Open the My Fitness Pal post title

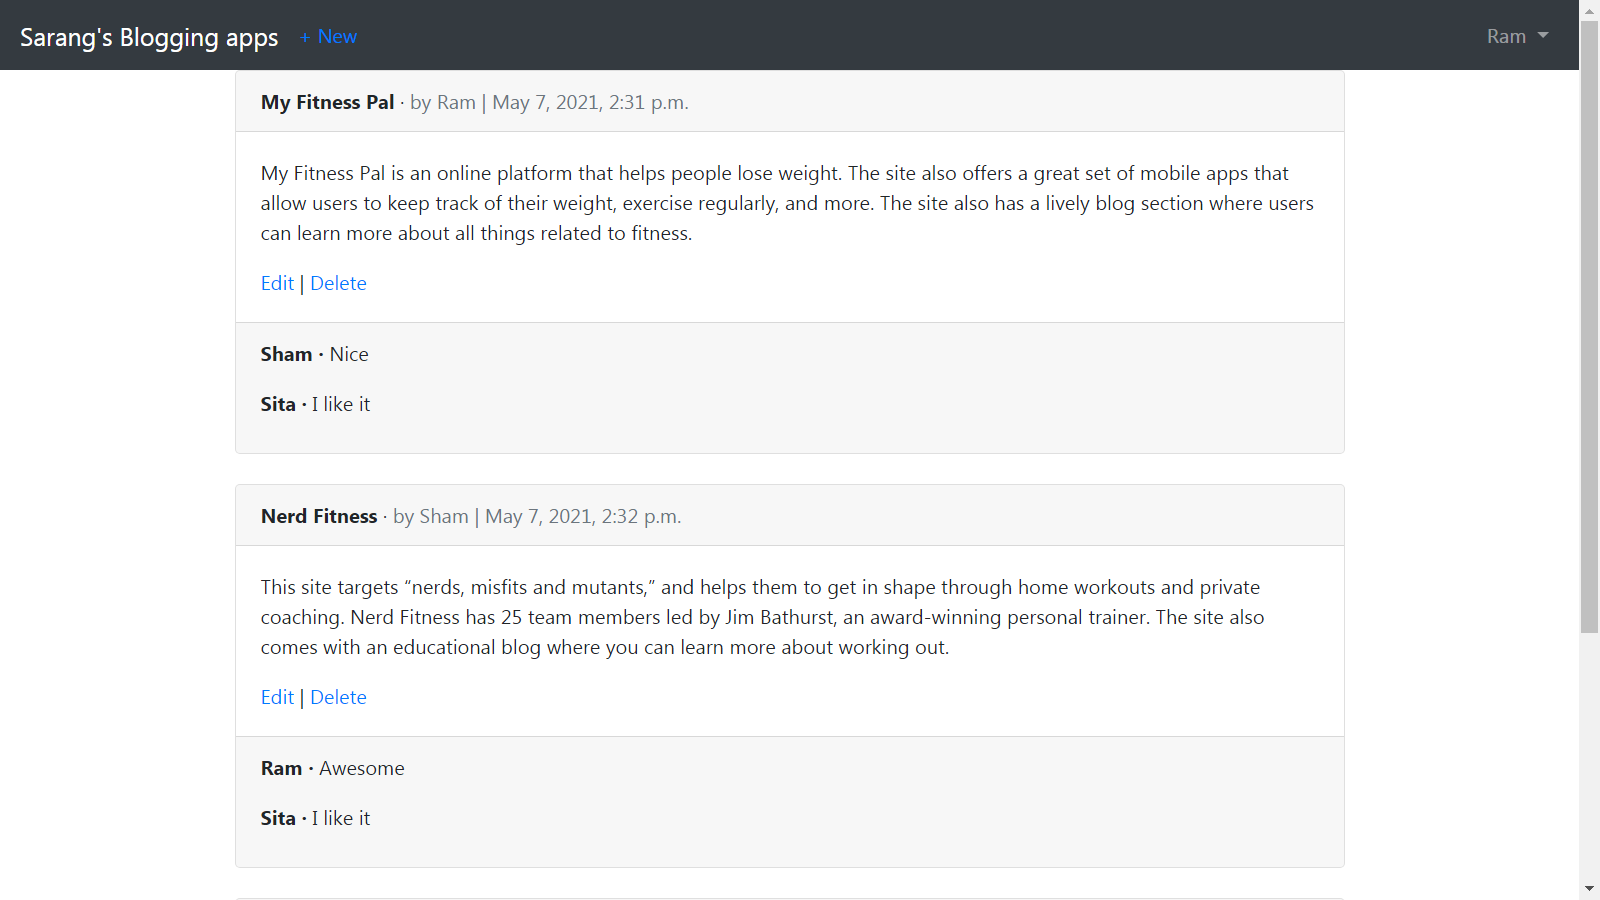(x=327, y=102)
